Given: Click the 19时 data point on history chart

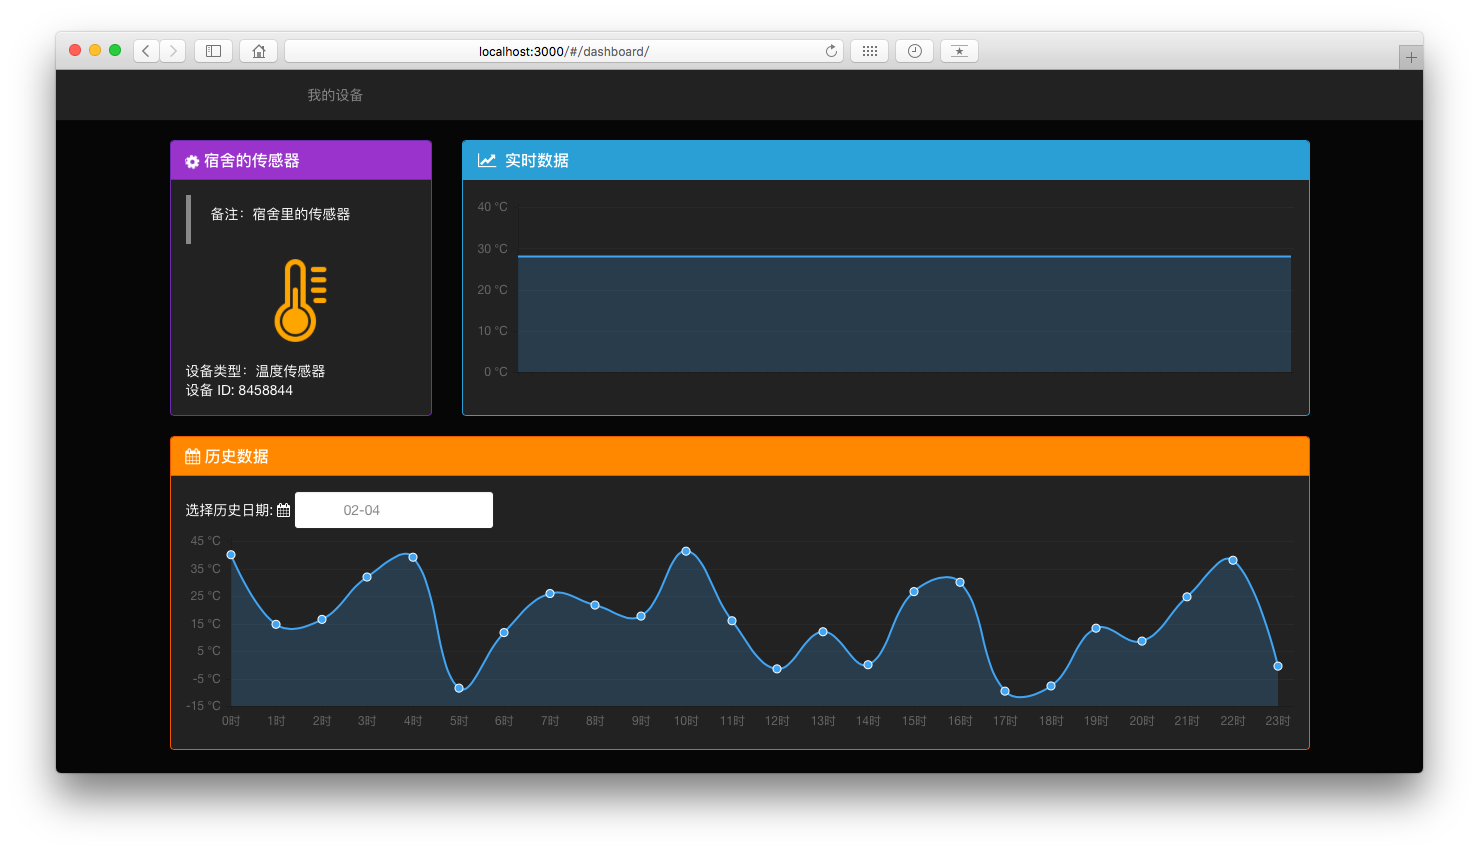Looking at the screenshot, I should pyautogui.click(x=1096, y=628).
